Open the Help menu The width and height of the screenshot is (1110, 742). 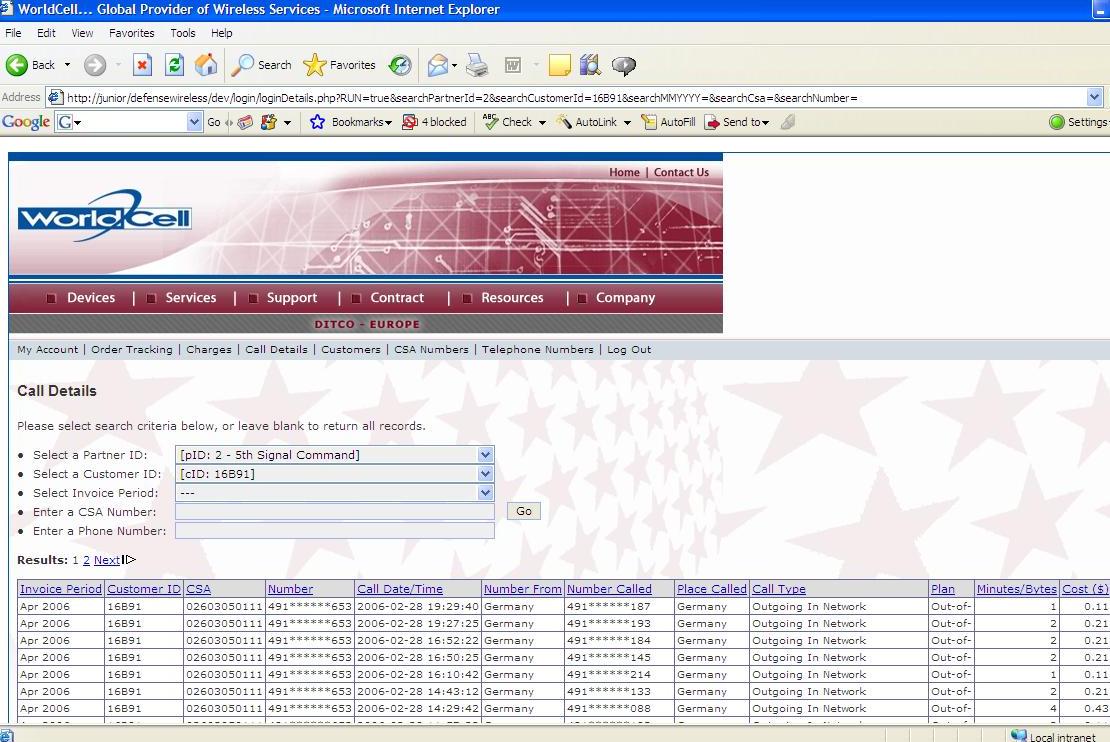[222, 33]
